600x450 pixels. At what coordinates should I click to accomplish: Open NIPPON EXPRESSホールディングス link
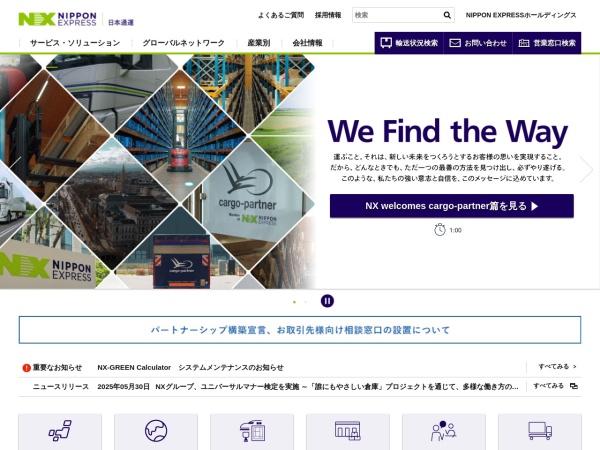[x=521, y=15]
